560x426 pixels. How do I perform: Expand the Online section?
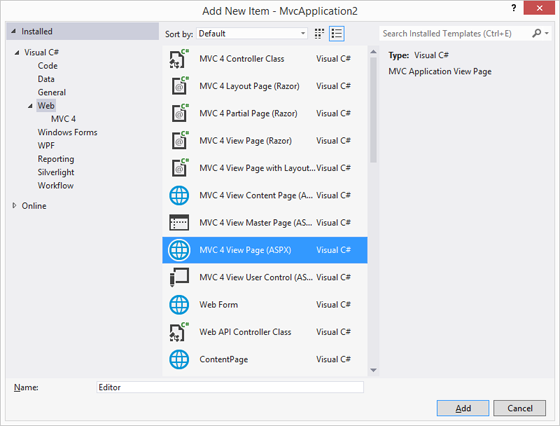click(x=14, y=205)
